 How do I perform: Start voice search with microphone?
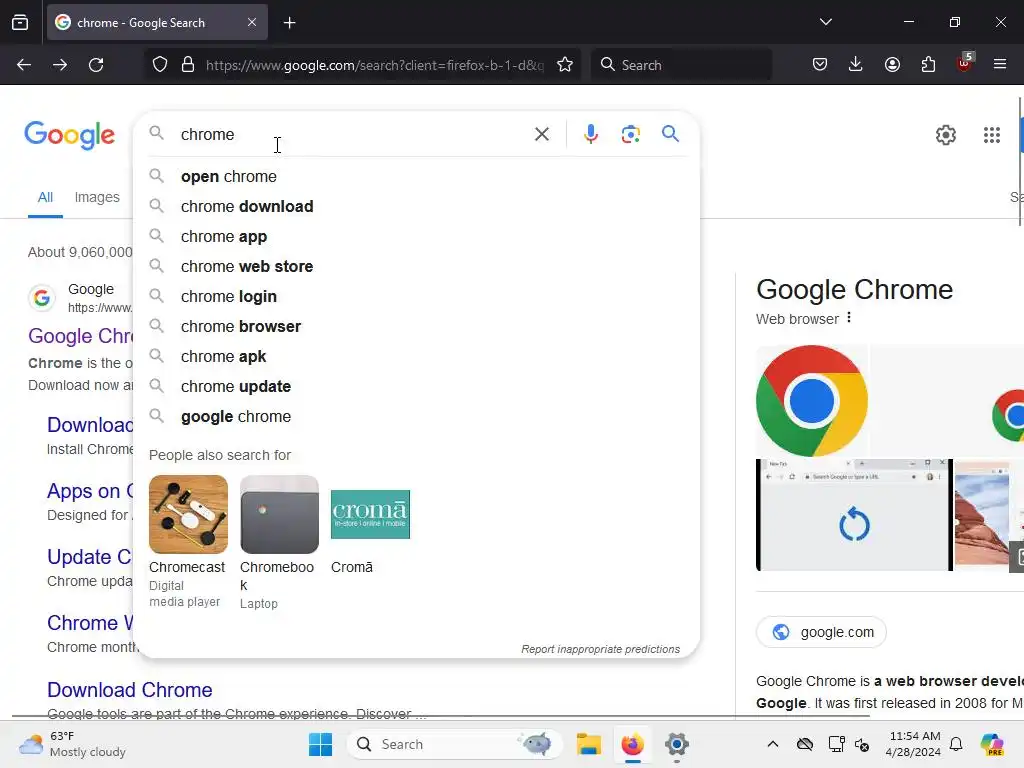[590, 134]
